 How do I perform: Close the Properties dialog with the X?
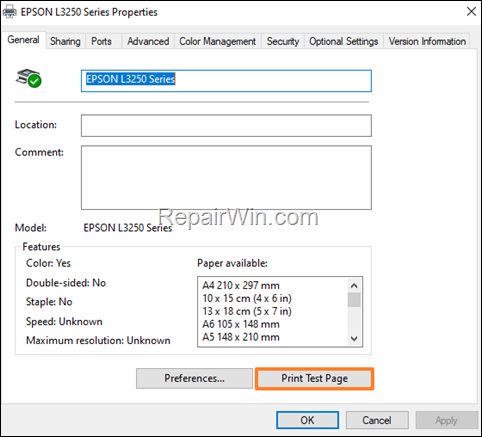(471, 12)
